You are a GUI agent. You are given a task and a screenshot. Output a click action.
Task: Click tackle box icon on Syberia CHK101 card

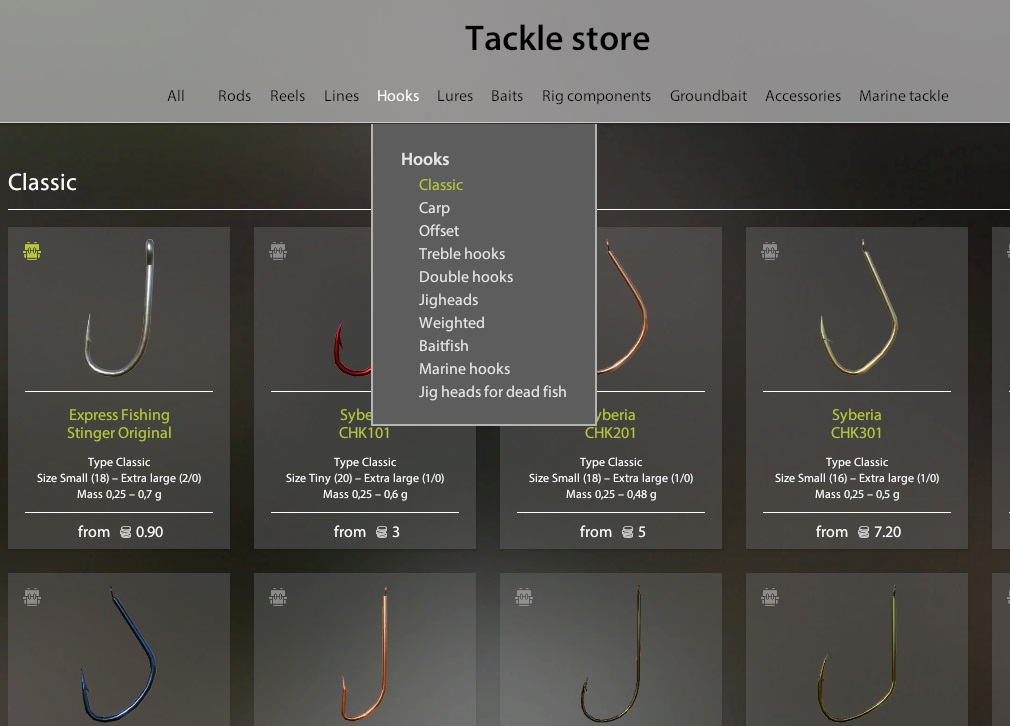[x=278, y=251]
